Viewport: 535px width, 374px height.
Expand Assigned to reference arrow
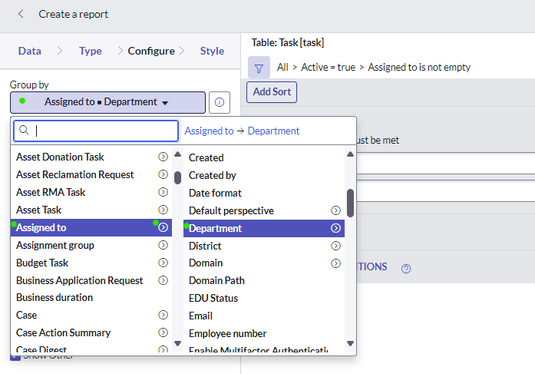163,227
